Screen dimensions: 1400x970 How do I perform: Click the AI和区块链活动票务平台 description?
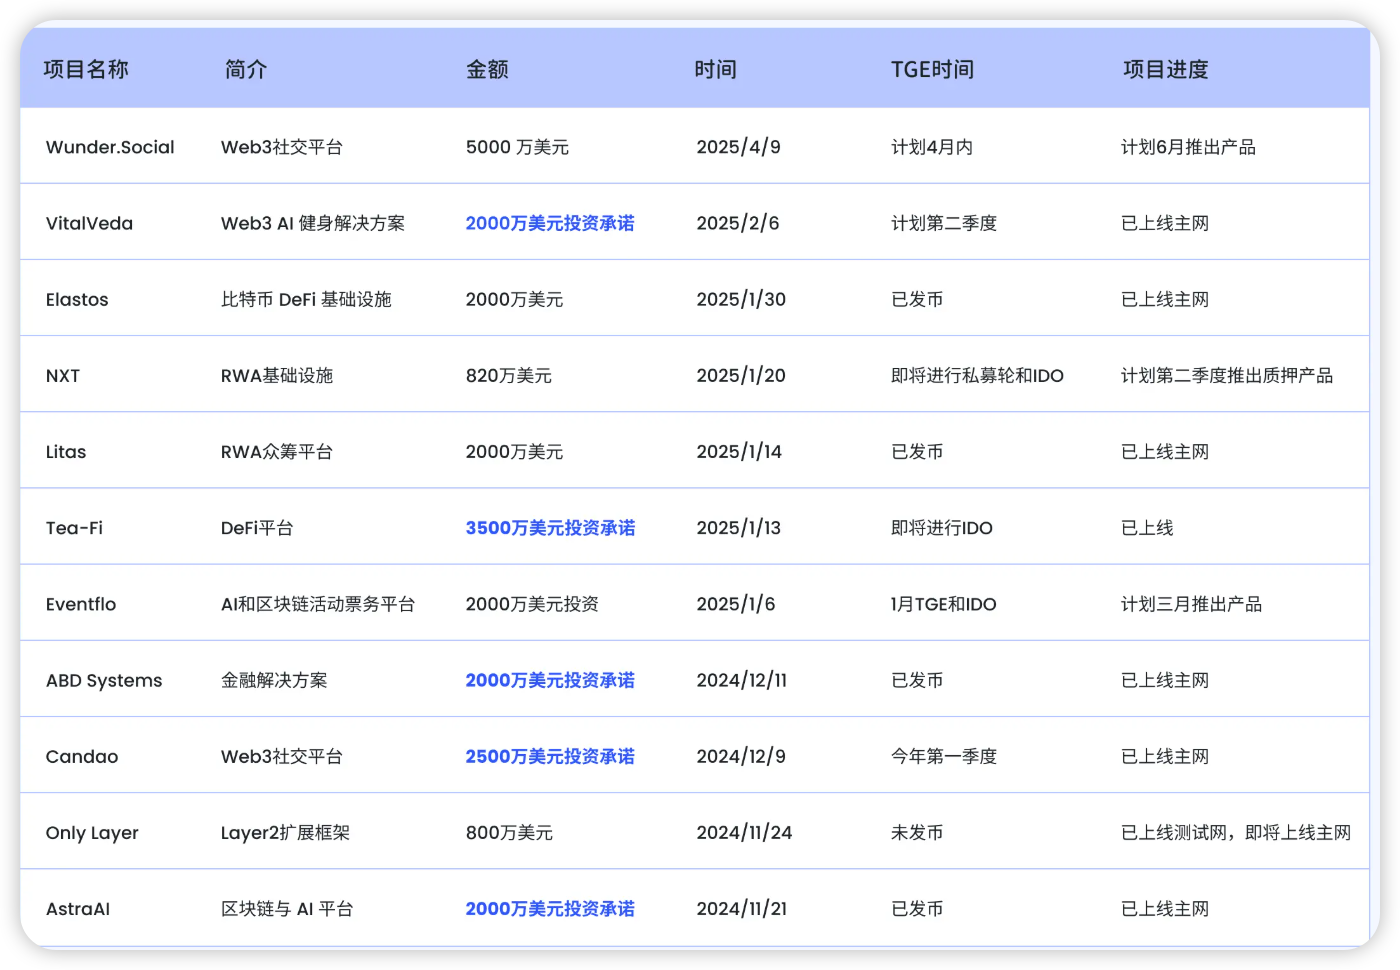click(x=318, y=604)
